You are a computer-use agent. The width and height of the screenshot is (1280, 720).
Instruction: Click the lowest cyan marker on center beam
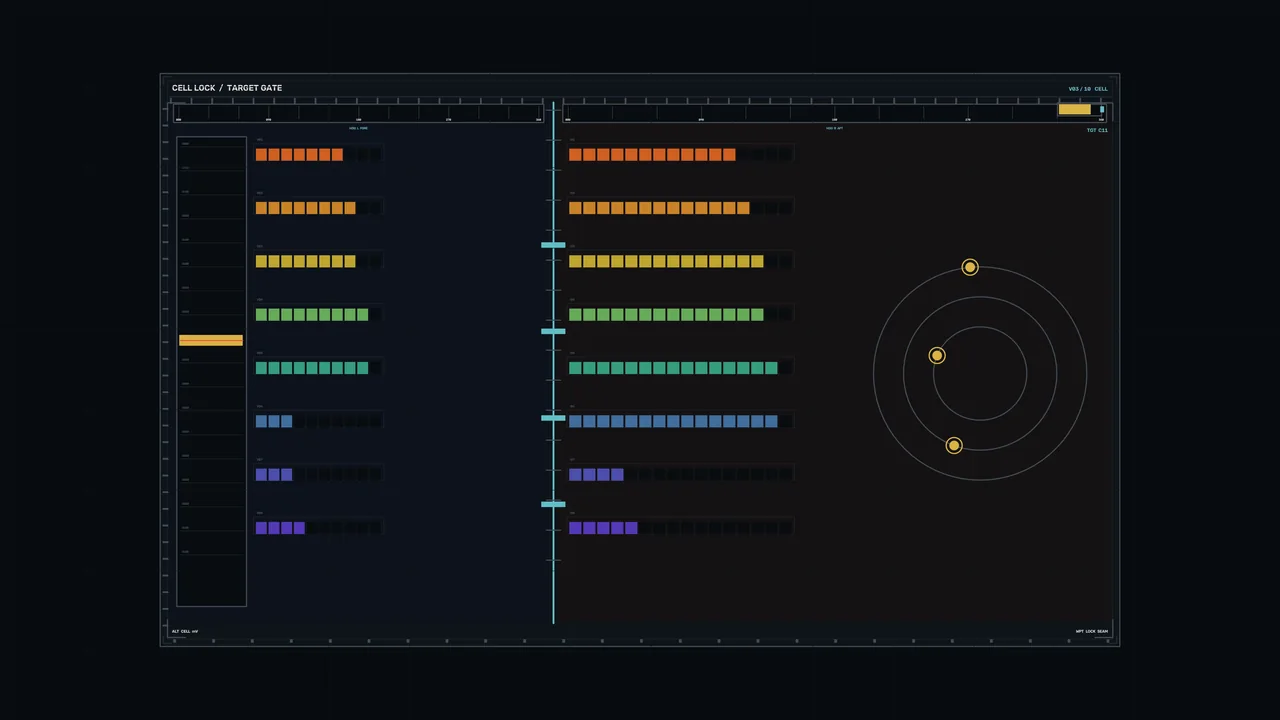553,504
